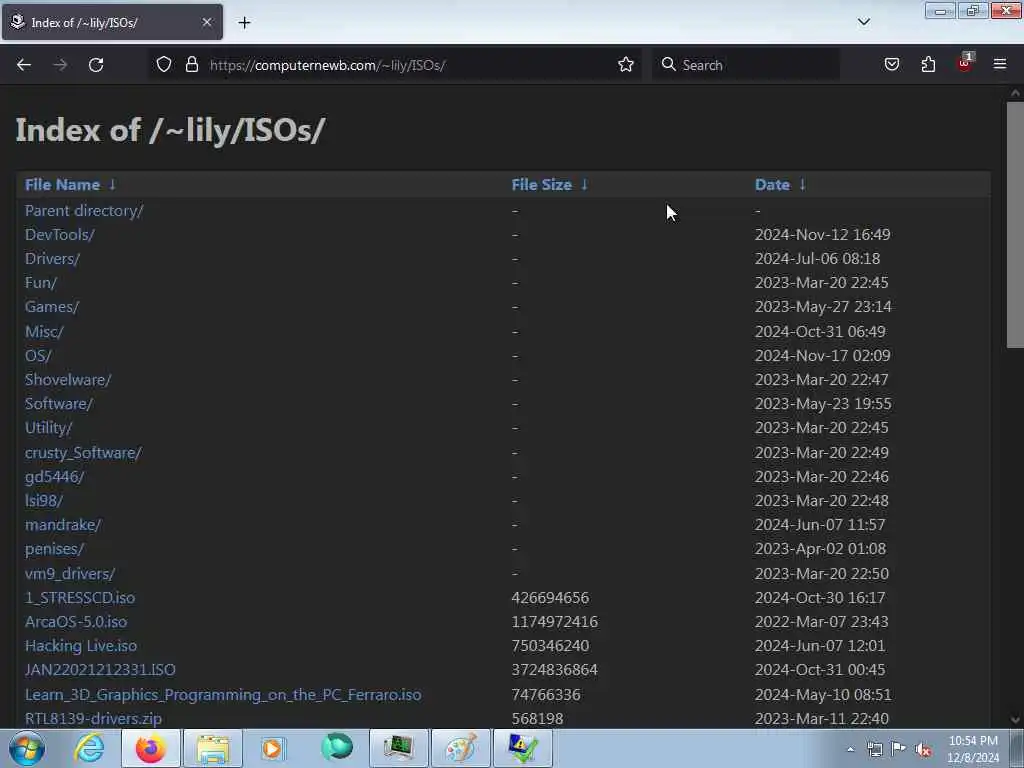This screenshot has width=1024, height=768.
Task: Close the Index of /~lily/ISOs/ tab
Action: click(207, 22)
